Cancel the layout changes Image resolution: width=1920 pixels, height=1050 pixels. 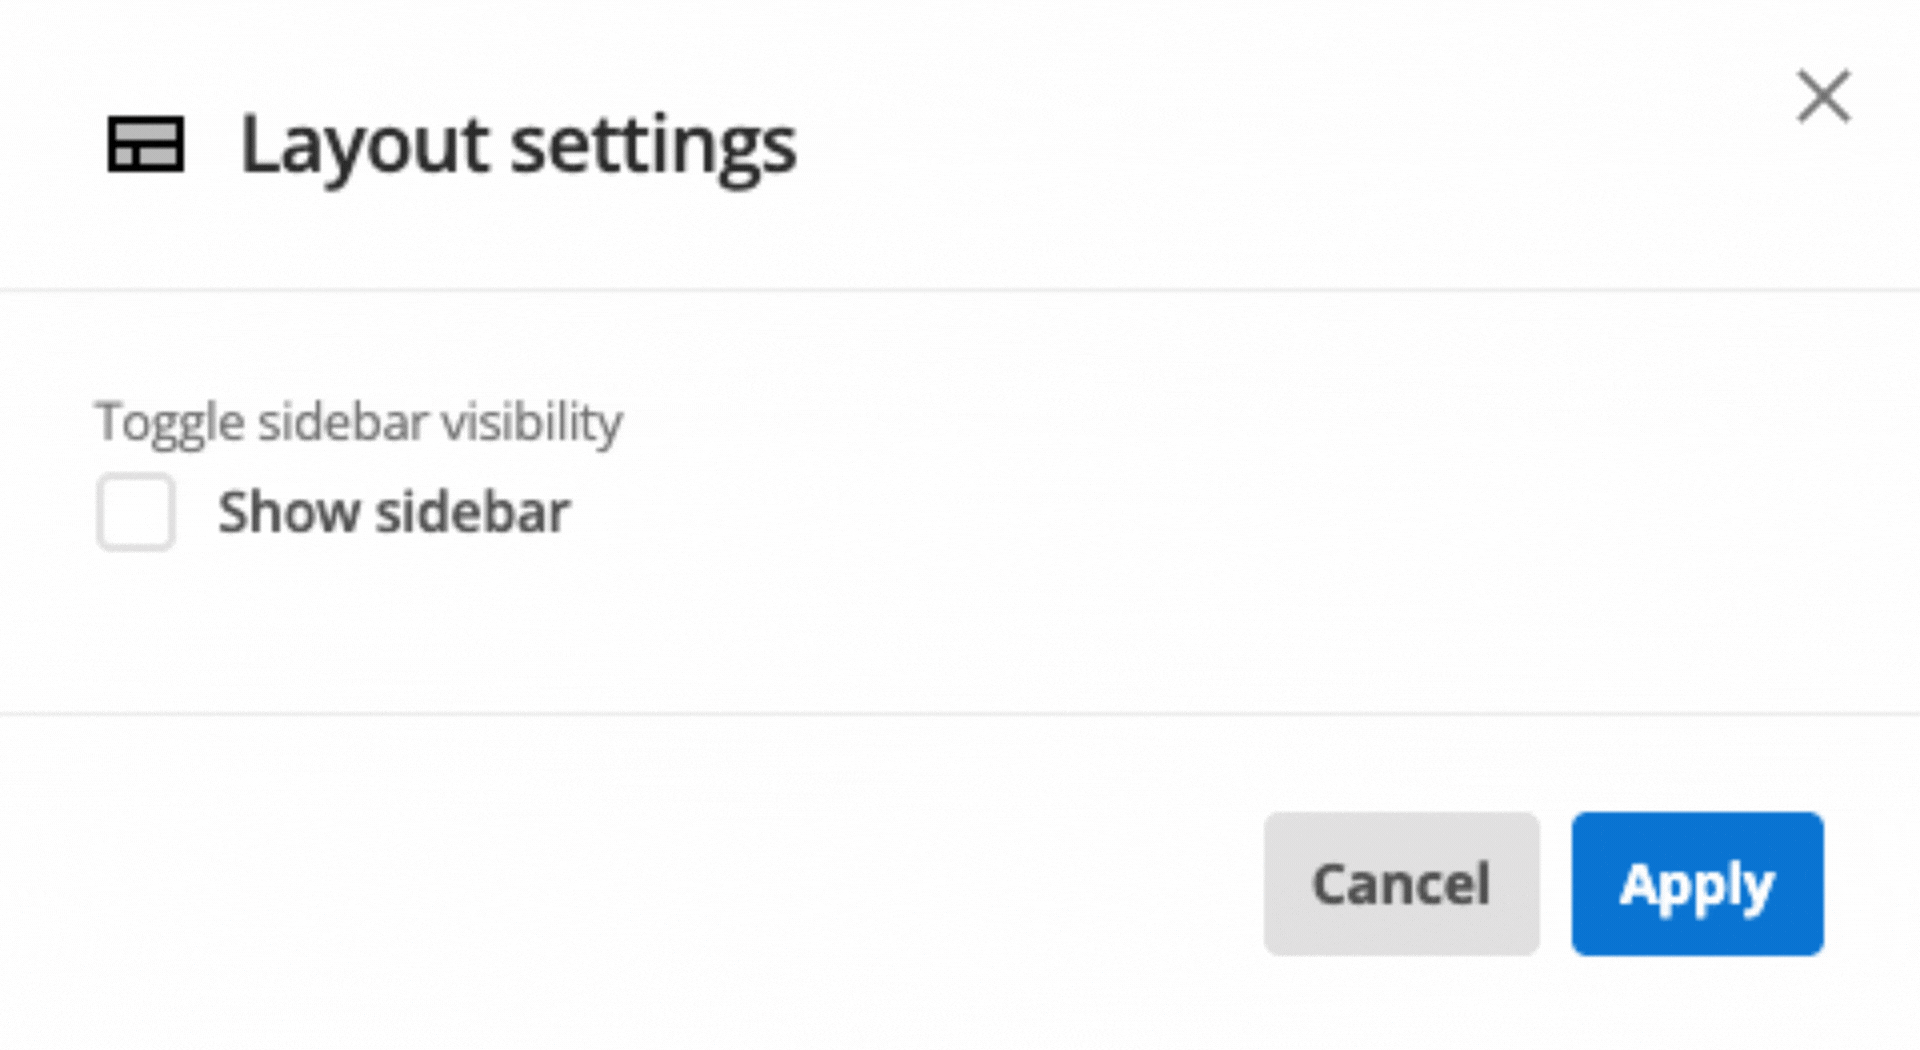tap(1402, 884)
